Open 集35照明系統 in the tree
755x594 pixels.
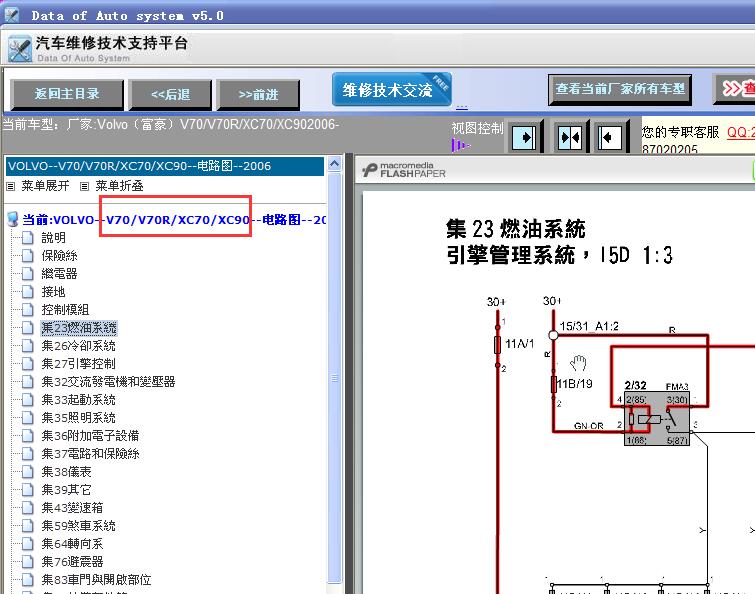pyautogui.click(x=78, y=418)
